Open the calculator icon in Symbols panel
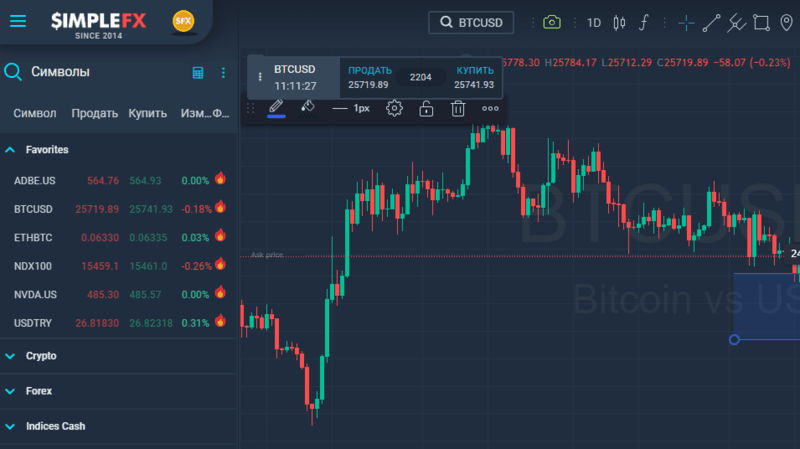 (198, 72)
